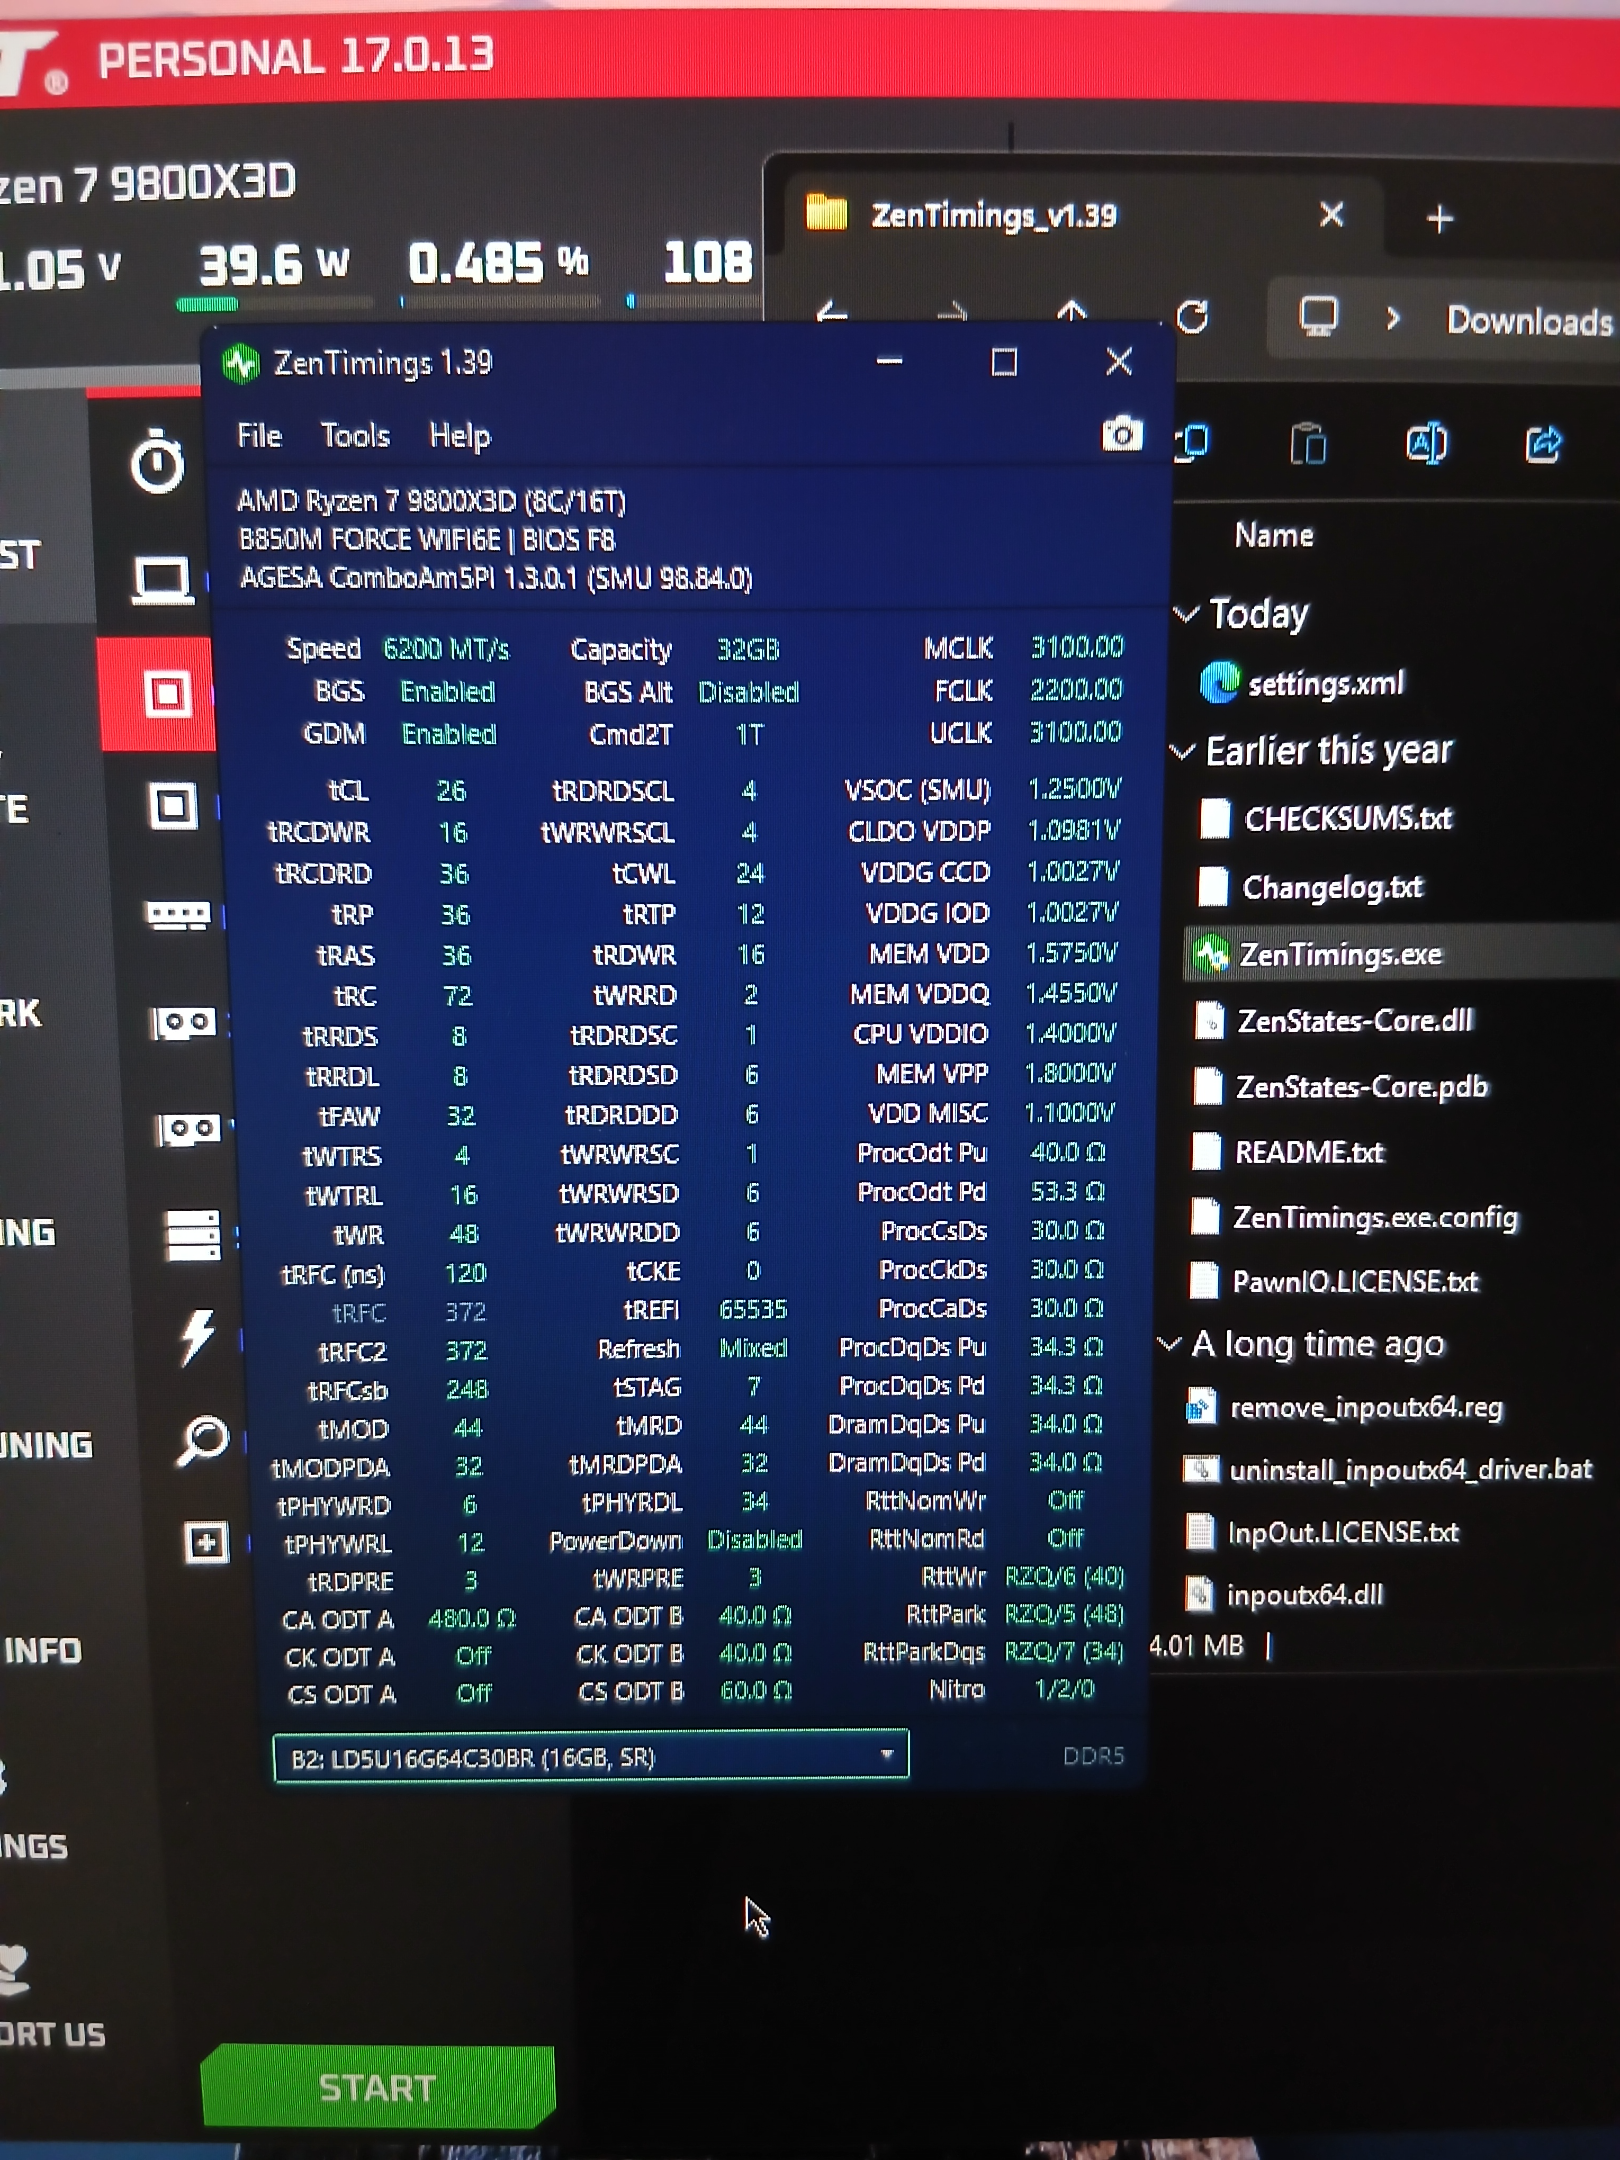Image resolution: width=1620 pixels, height=2160 pixels.
Task: Take a screenshot with ZenTimings camera icon
Action: point(1122,434)
